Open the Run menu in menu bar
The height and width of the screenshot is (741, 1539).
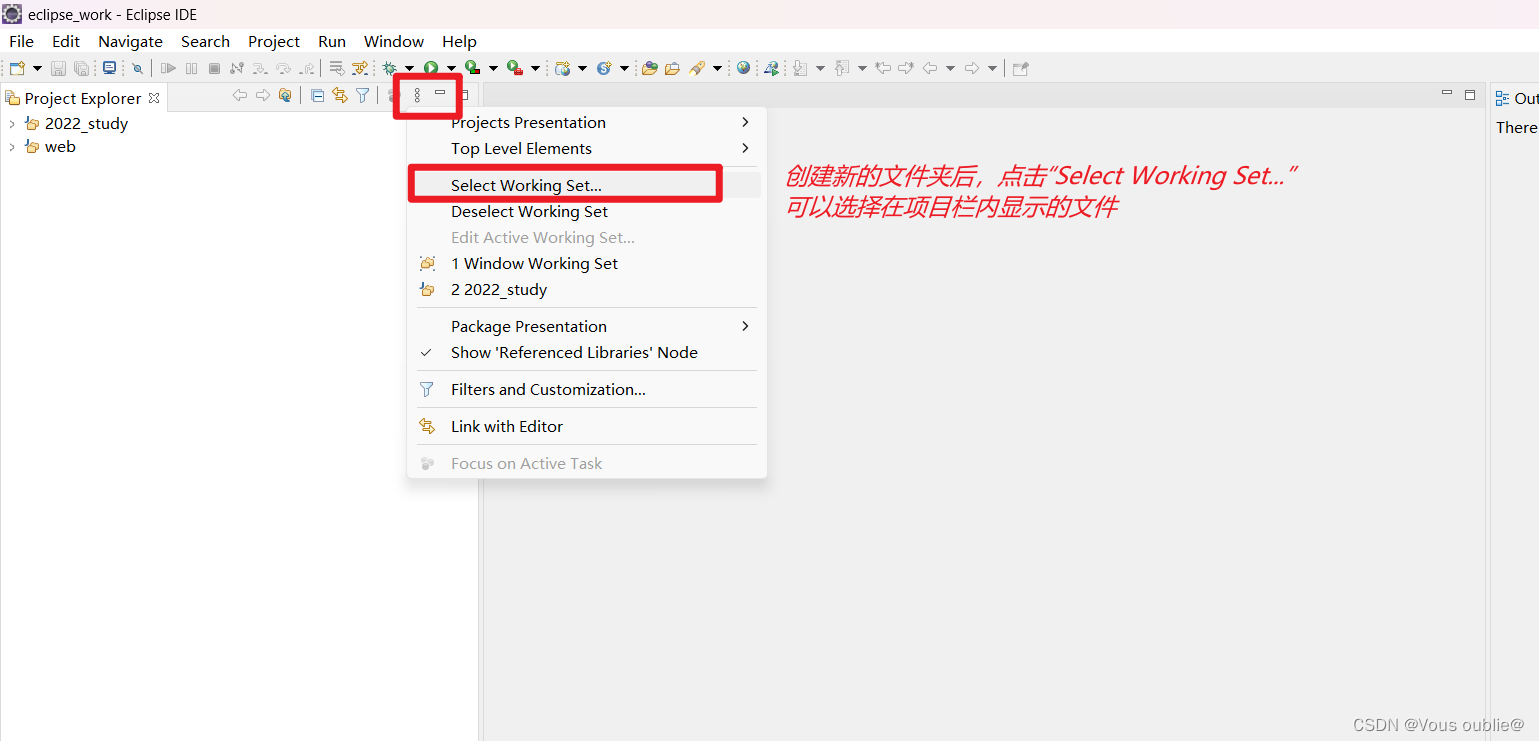(x=332, y=41)
